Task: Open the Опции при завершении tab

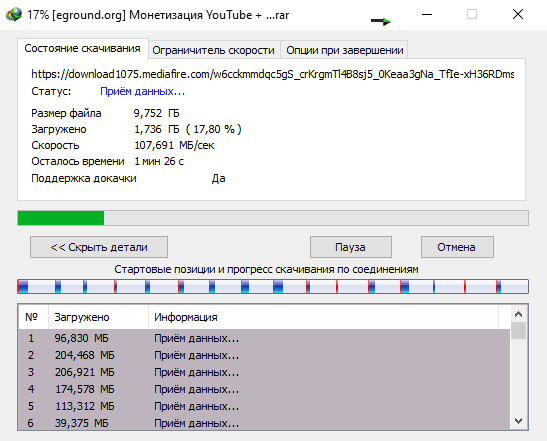Action: click(345, 50)
